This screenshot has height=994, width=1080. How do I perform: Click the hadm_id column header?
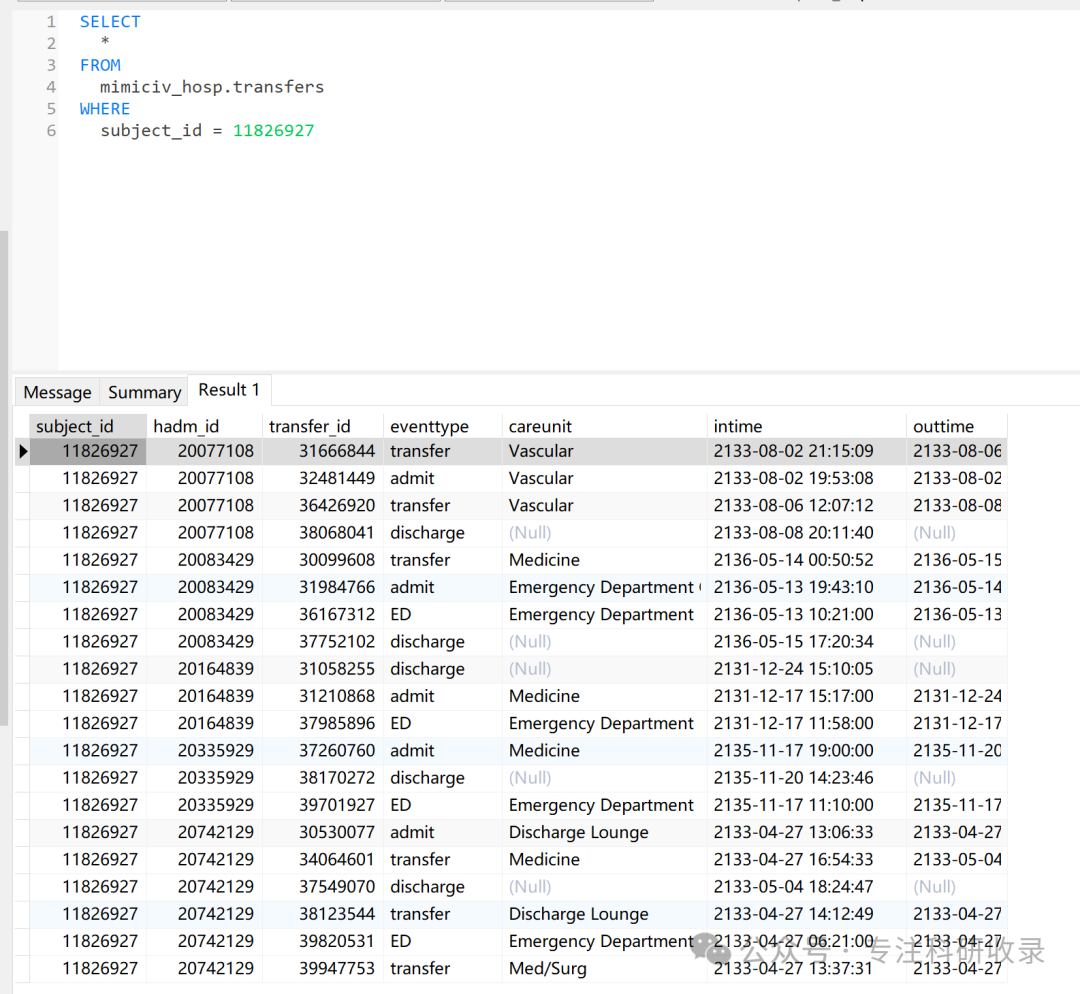[x=204, y=426]
